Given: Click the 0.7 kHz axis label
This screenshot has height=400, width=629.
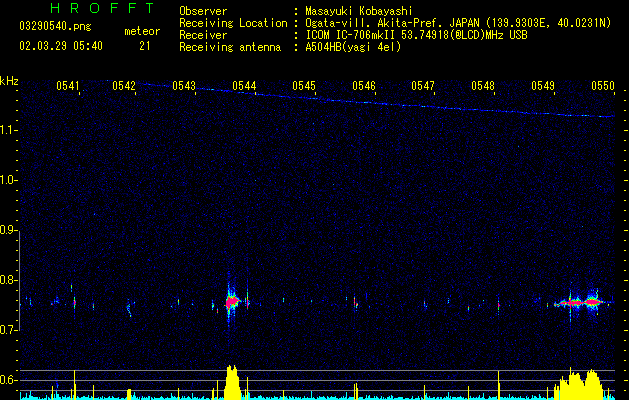Looking at the screenshot, I should [8, 330].
